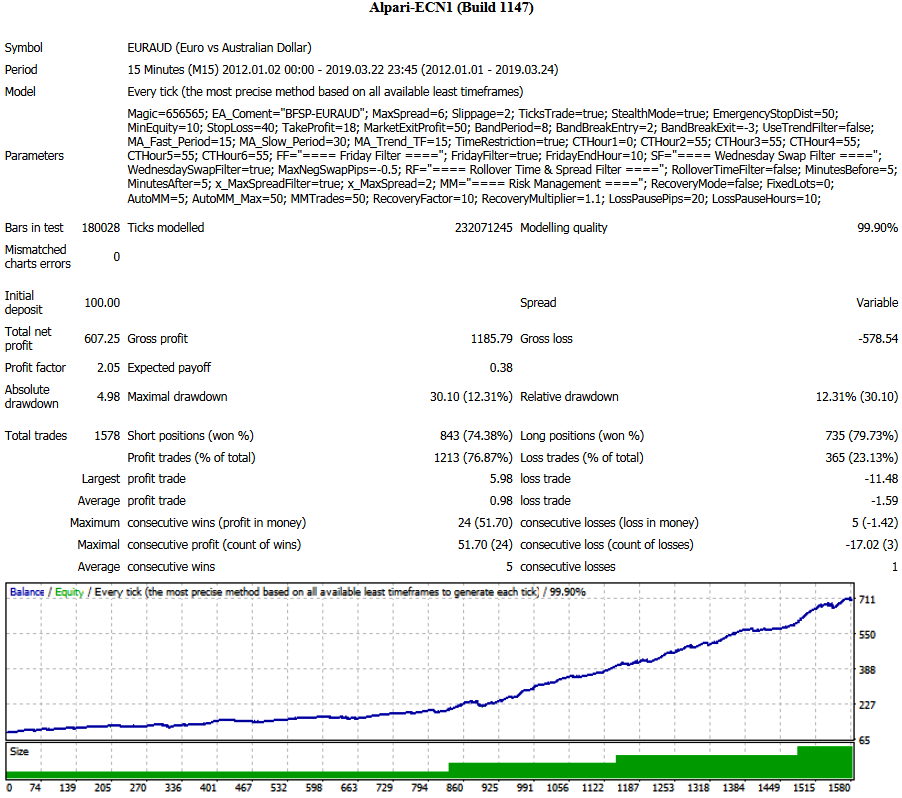The height and width of the screenshot is (798, 902).
Task: Click the Expected payoff value 0.38
Action: (501, 368)
